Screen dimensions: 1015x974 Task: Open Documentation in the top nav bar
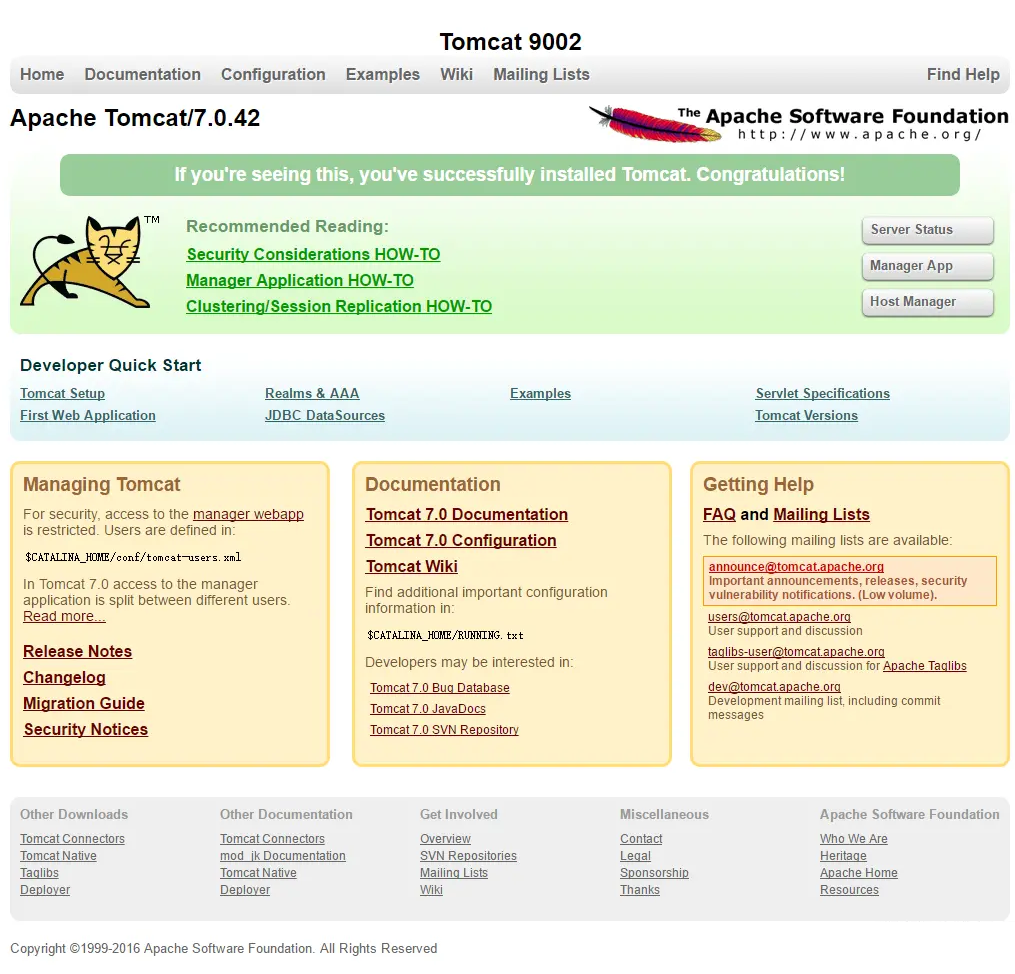pyautogui.click(x=142, y=74)
